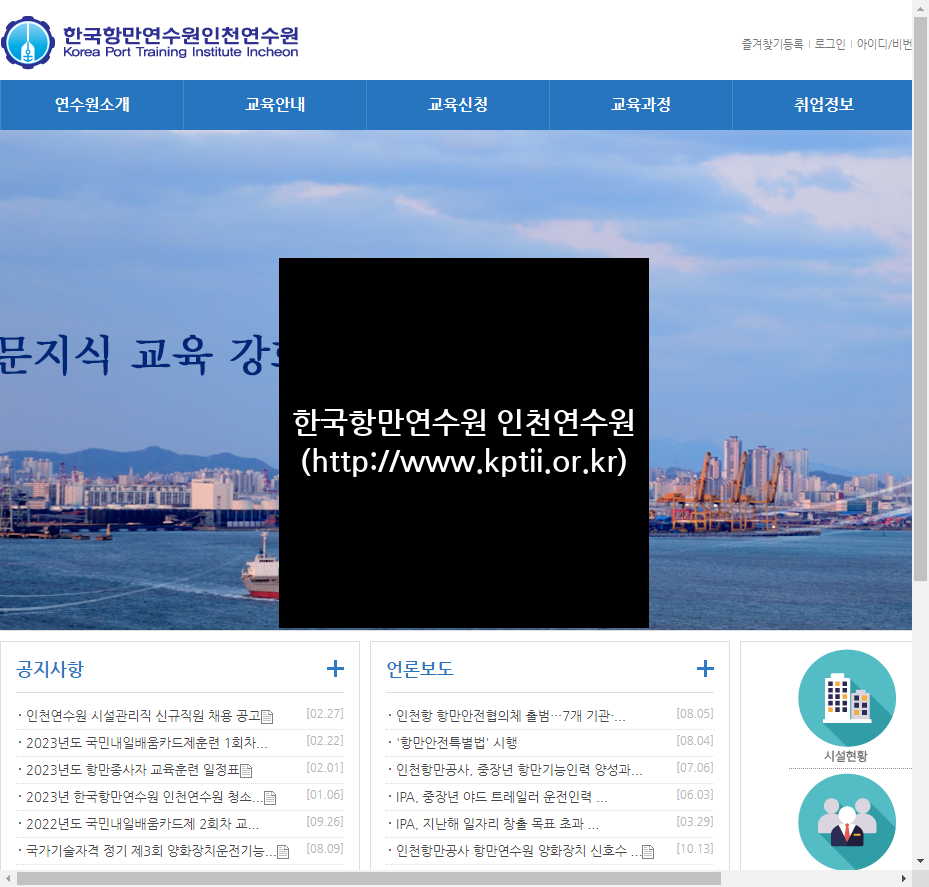This screenshot has width=929, height=887.
Task: Open notice 국가기술자격 정기 제3회 양화장치운전기능
Action: click(x=151, y=851)
